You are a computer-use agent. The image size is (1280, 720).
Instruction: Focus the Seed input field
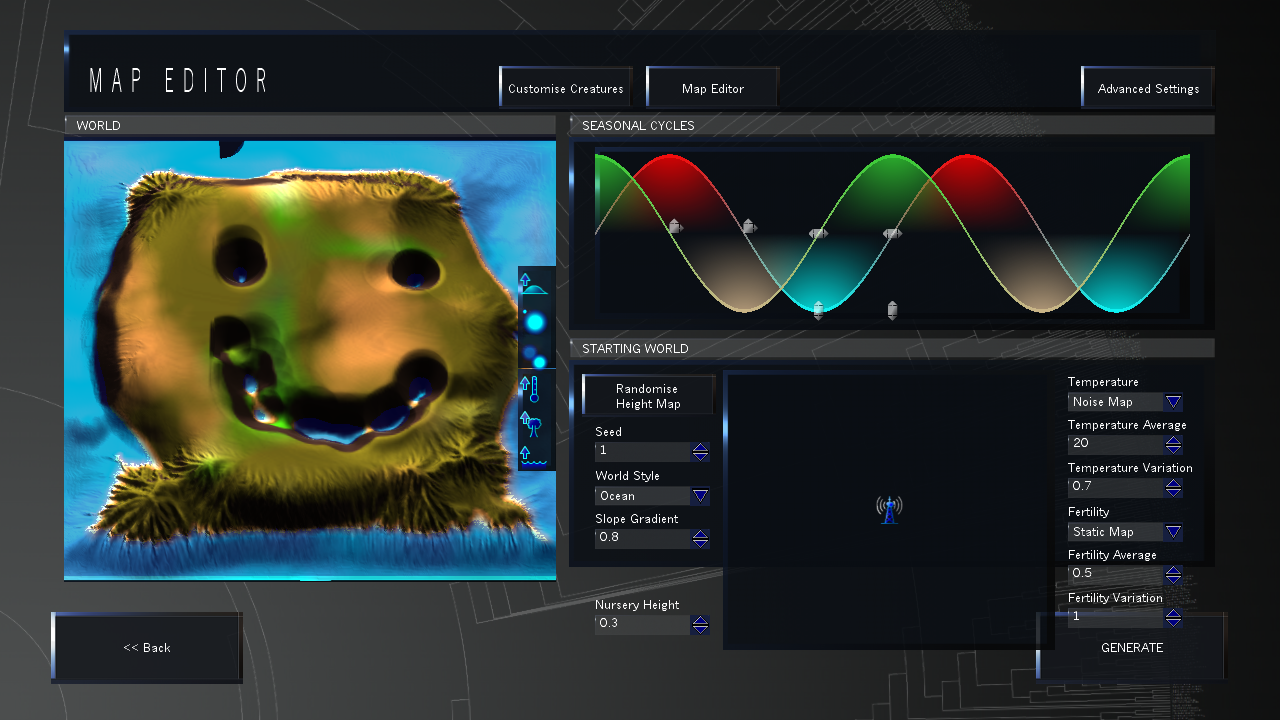pyautogui.click(x=643, y=451)
